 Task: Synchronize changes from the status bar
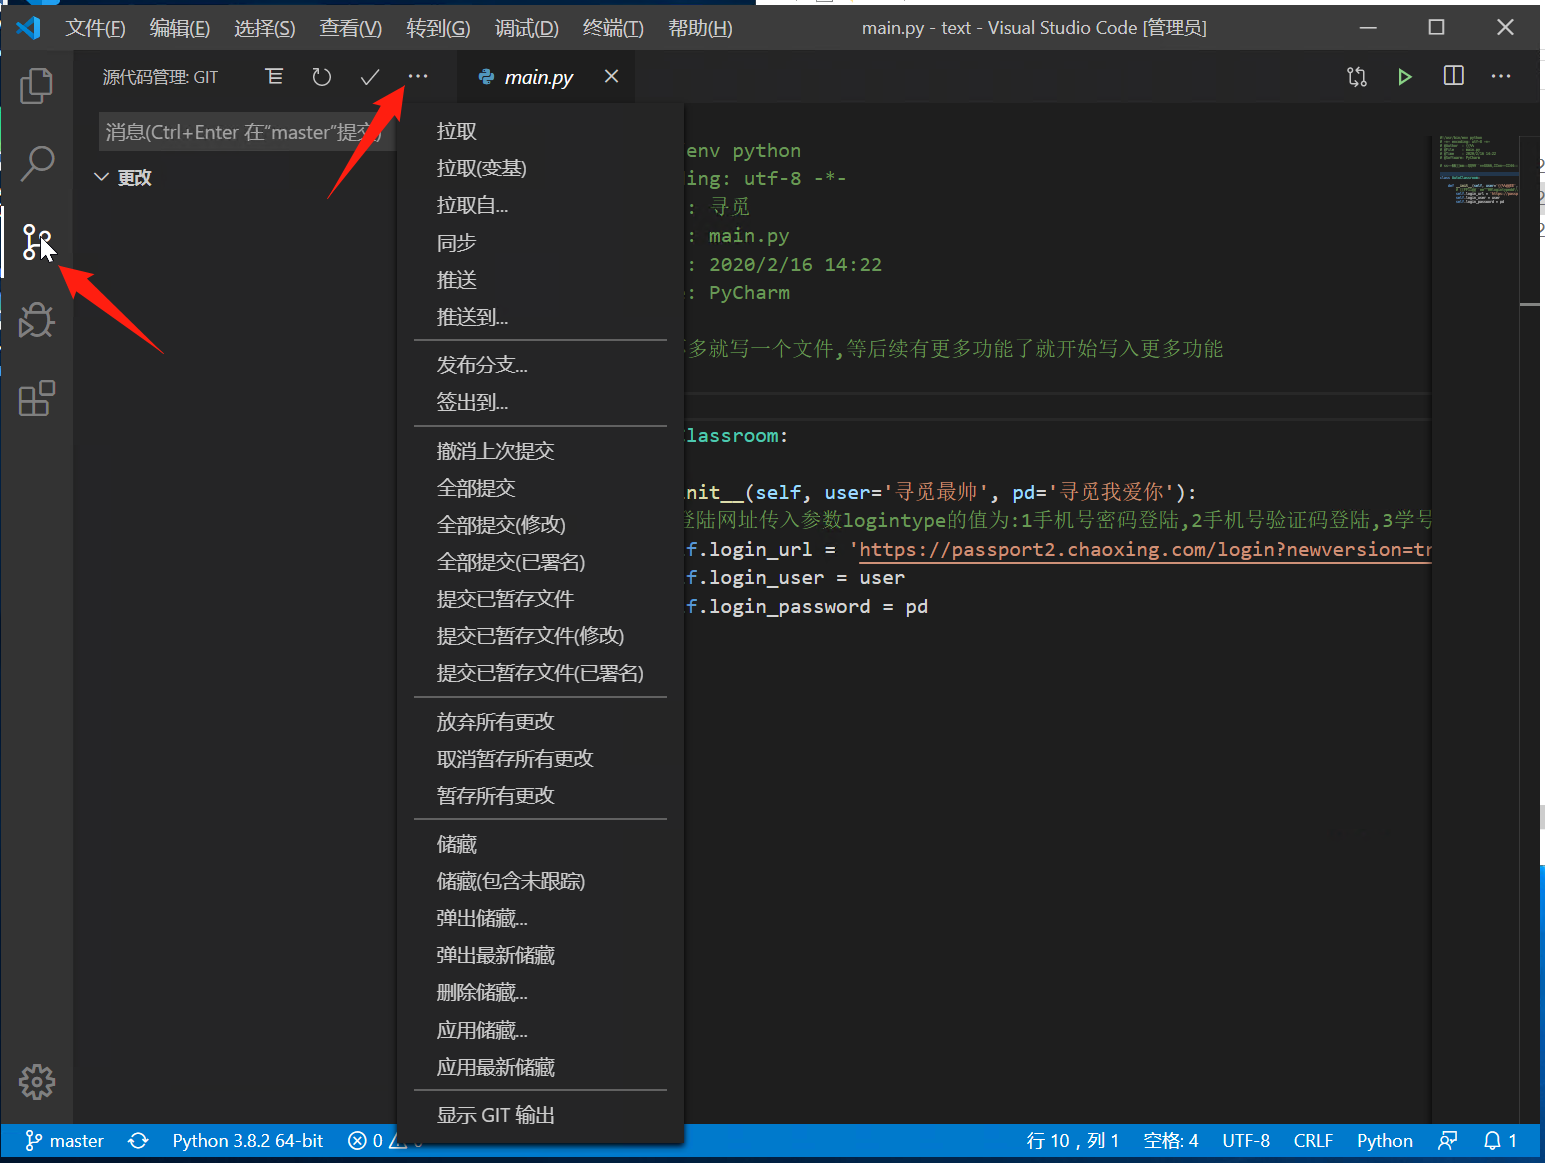(x=138, y=1141)
